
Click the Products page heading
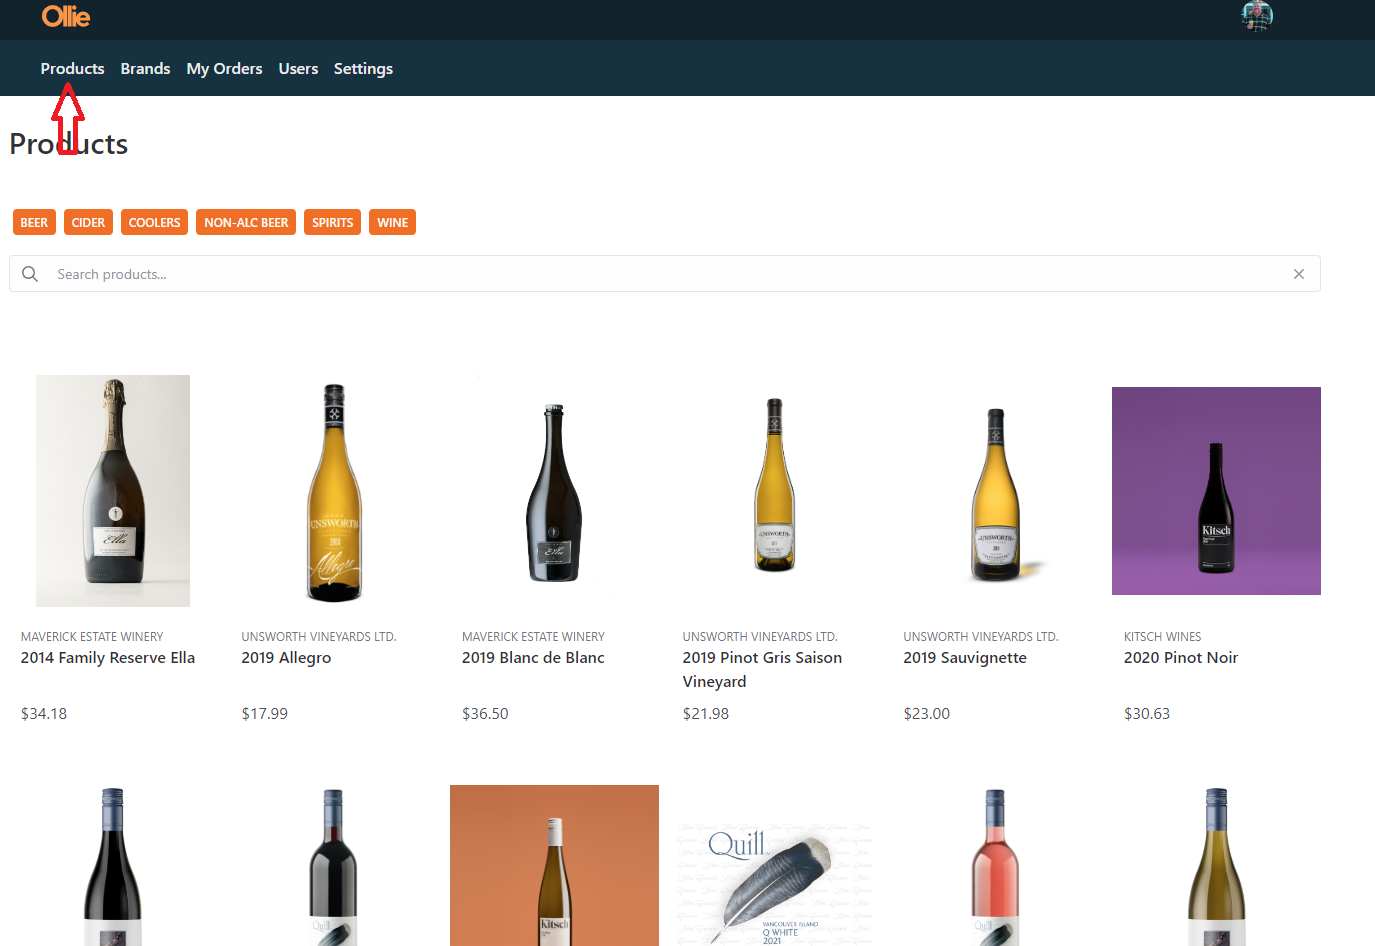coord(69,144)
